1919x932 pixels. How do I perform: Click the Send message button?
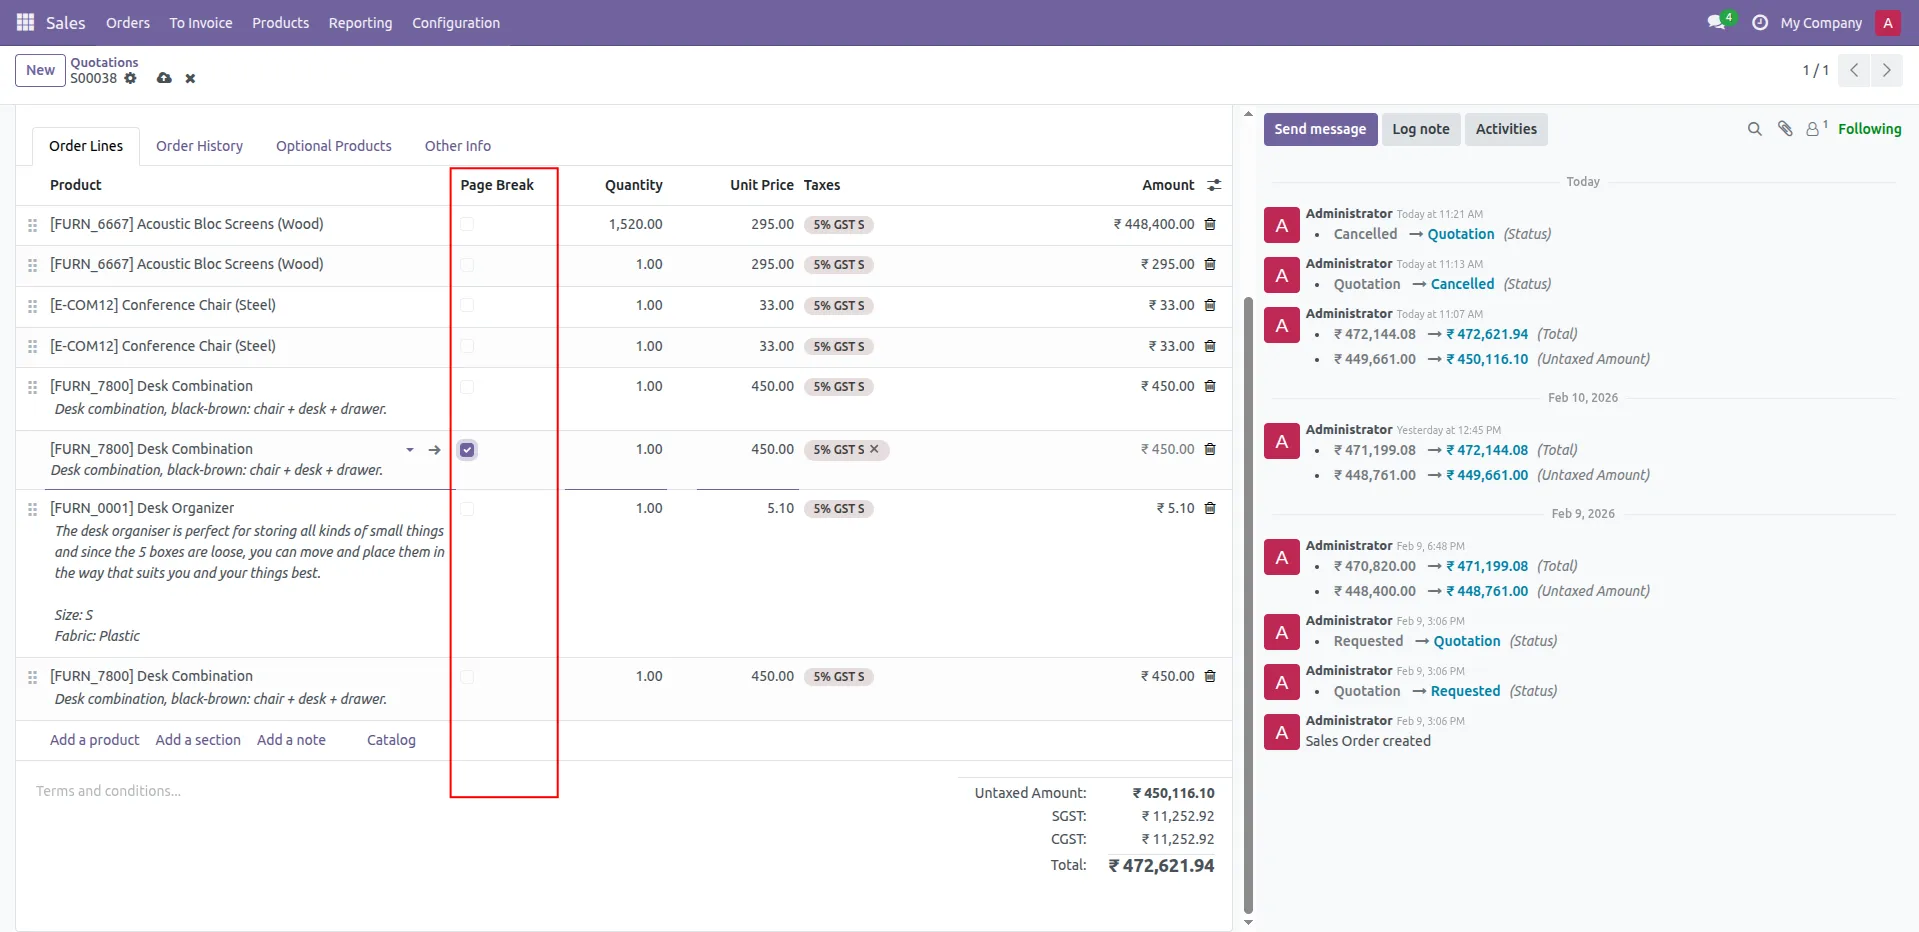tap(1319, 129)
